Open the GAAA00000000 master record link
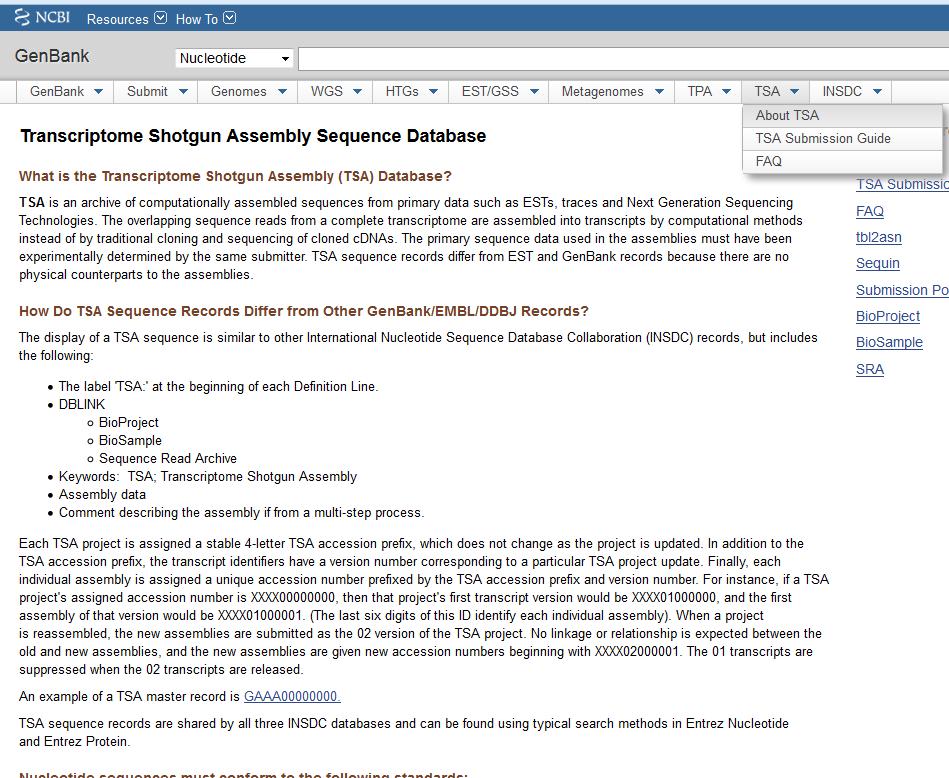949x778 pixels. click(x=292, y=697)
